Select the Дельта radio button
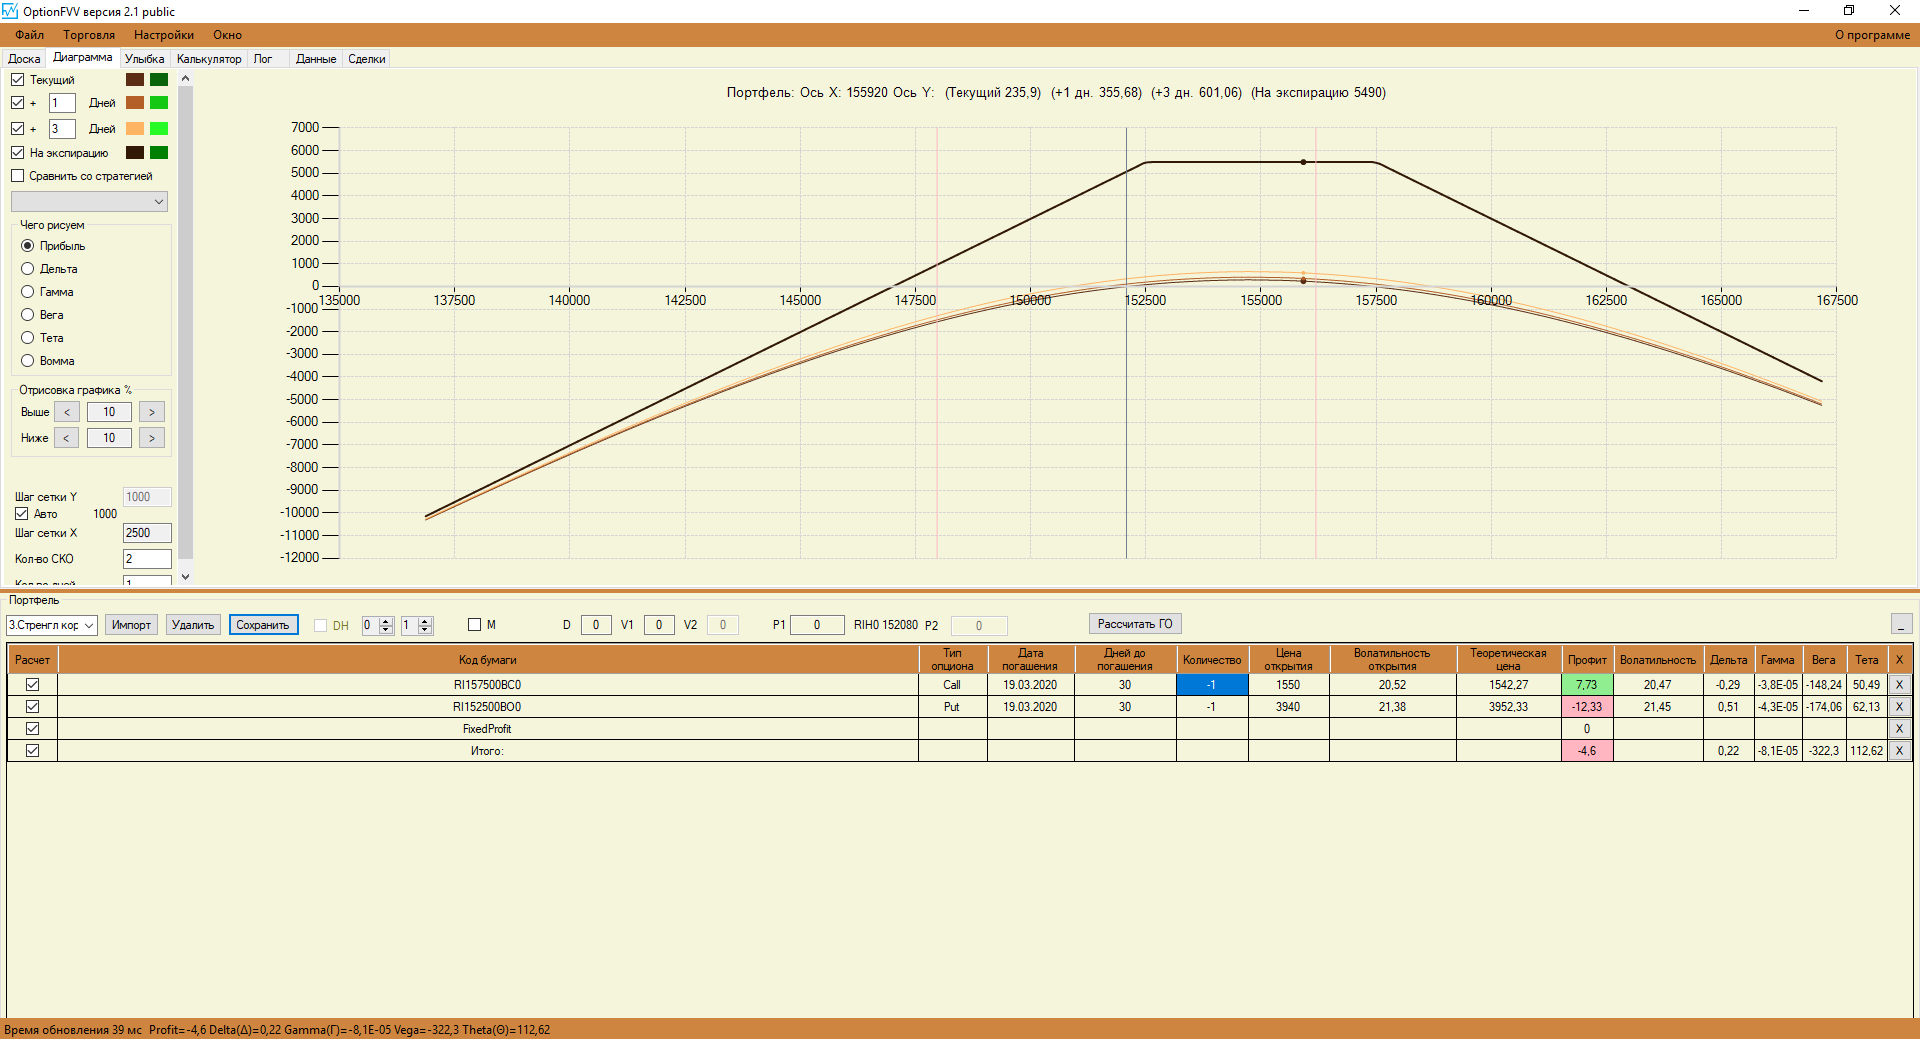 (28, 269)
